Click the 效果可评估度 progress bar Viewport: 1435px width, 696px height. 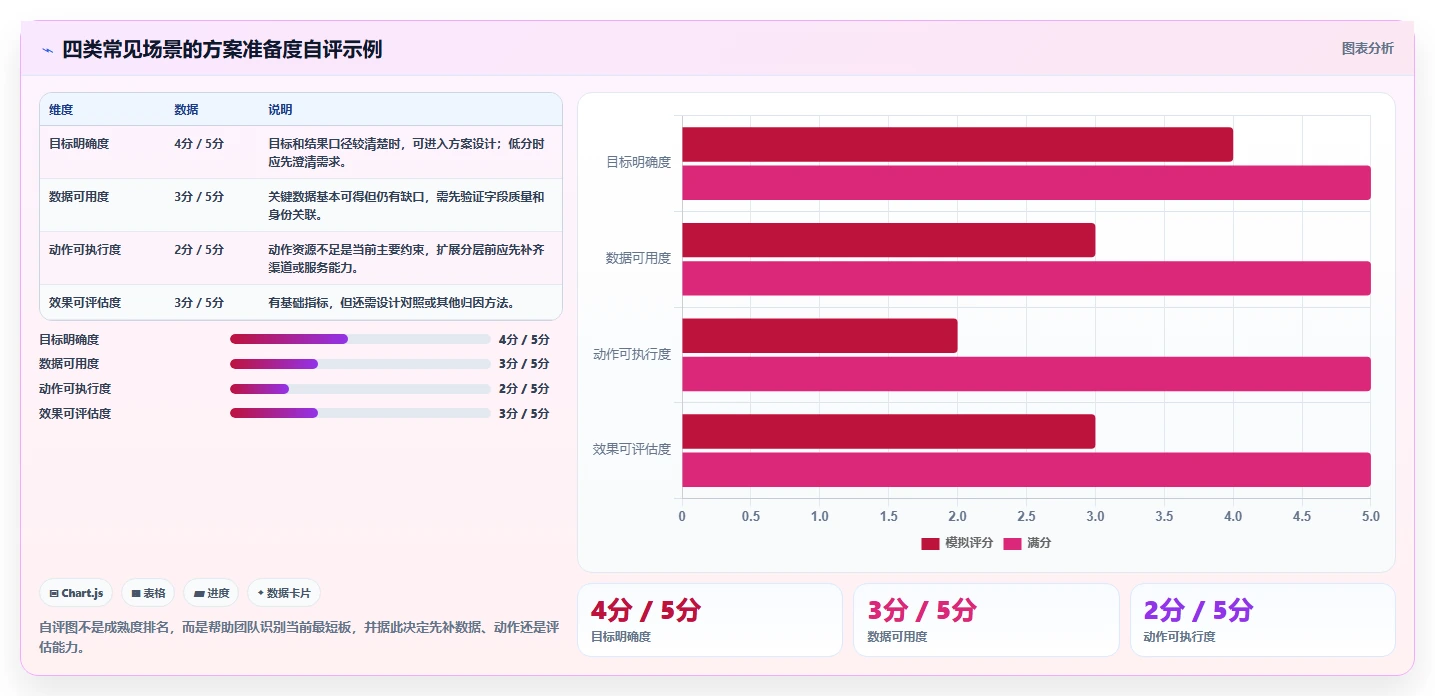click(360, 413)
